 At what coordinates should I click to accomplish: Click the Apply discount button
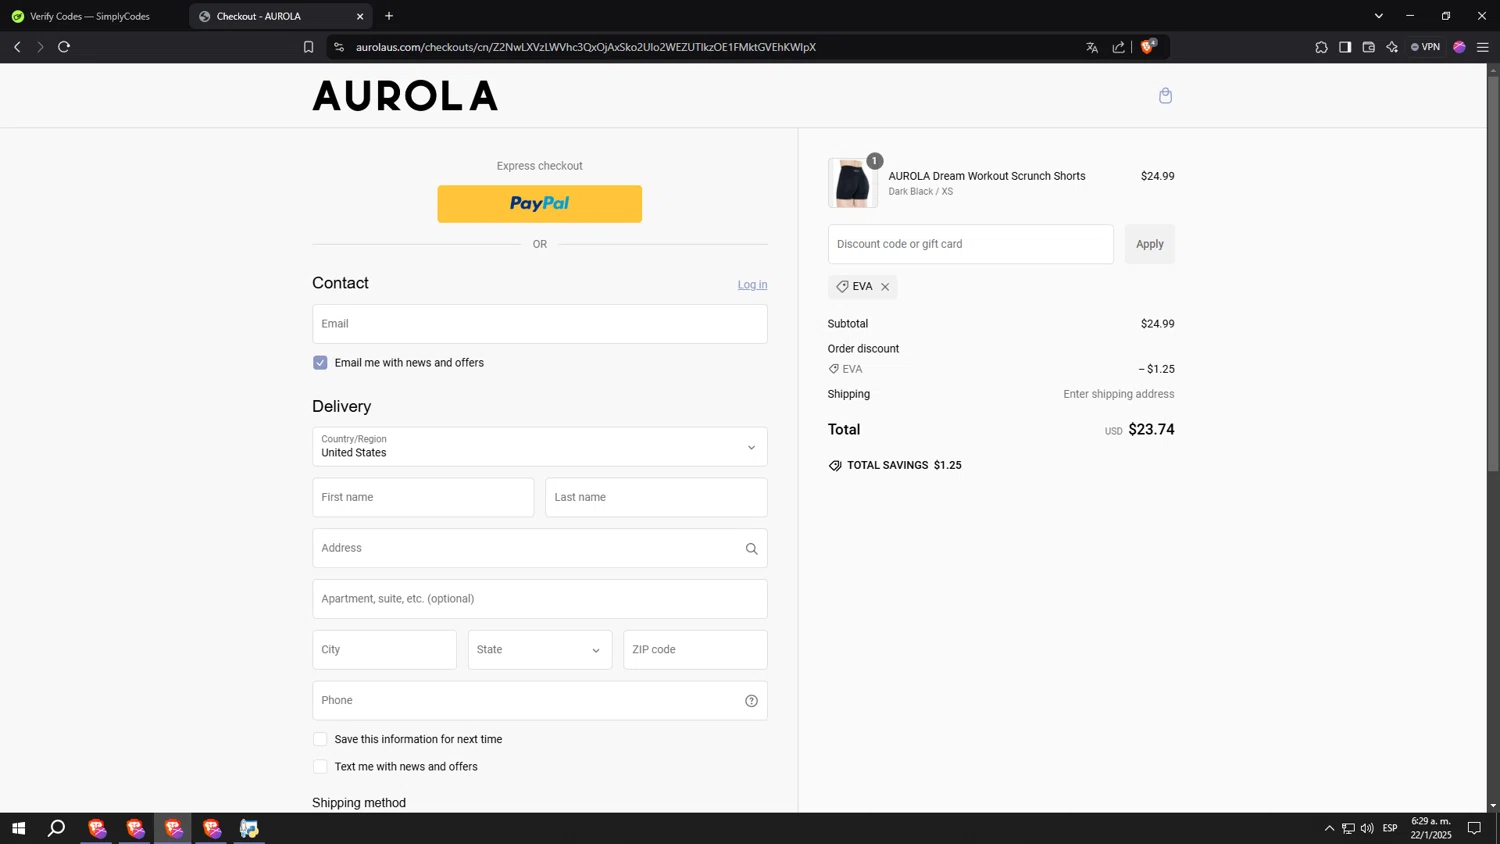pyautogui.click(x=1150, y=244)
